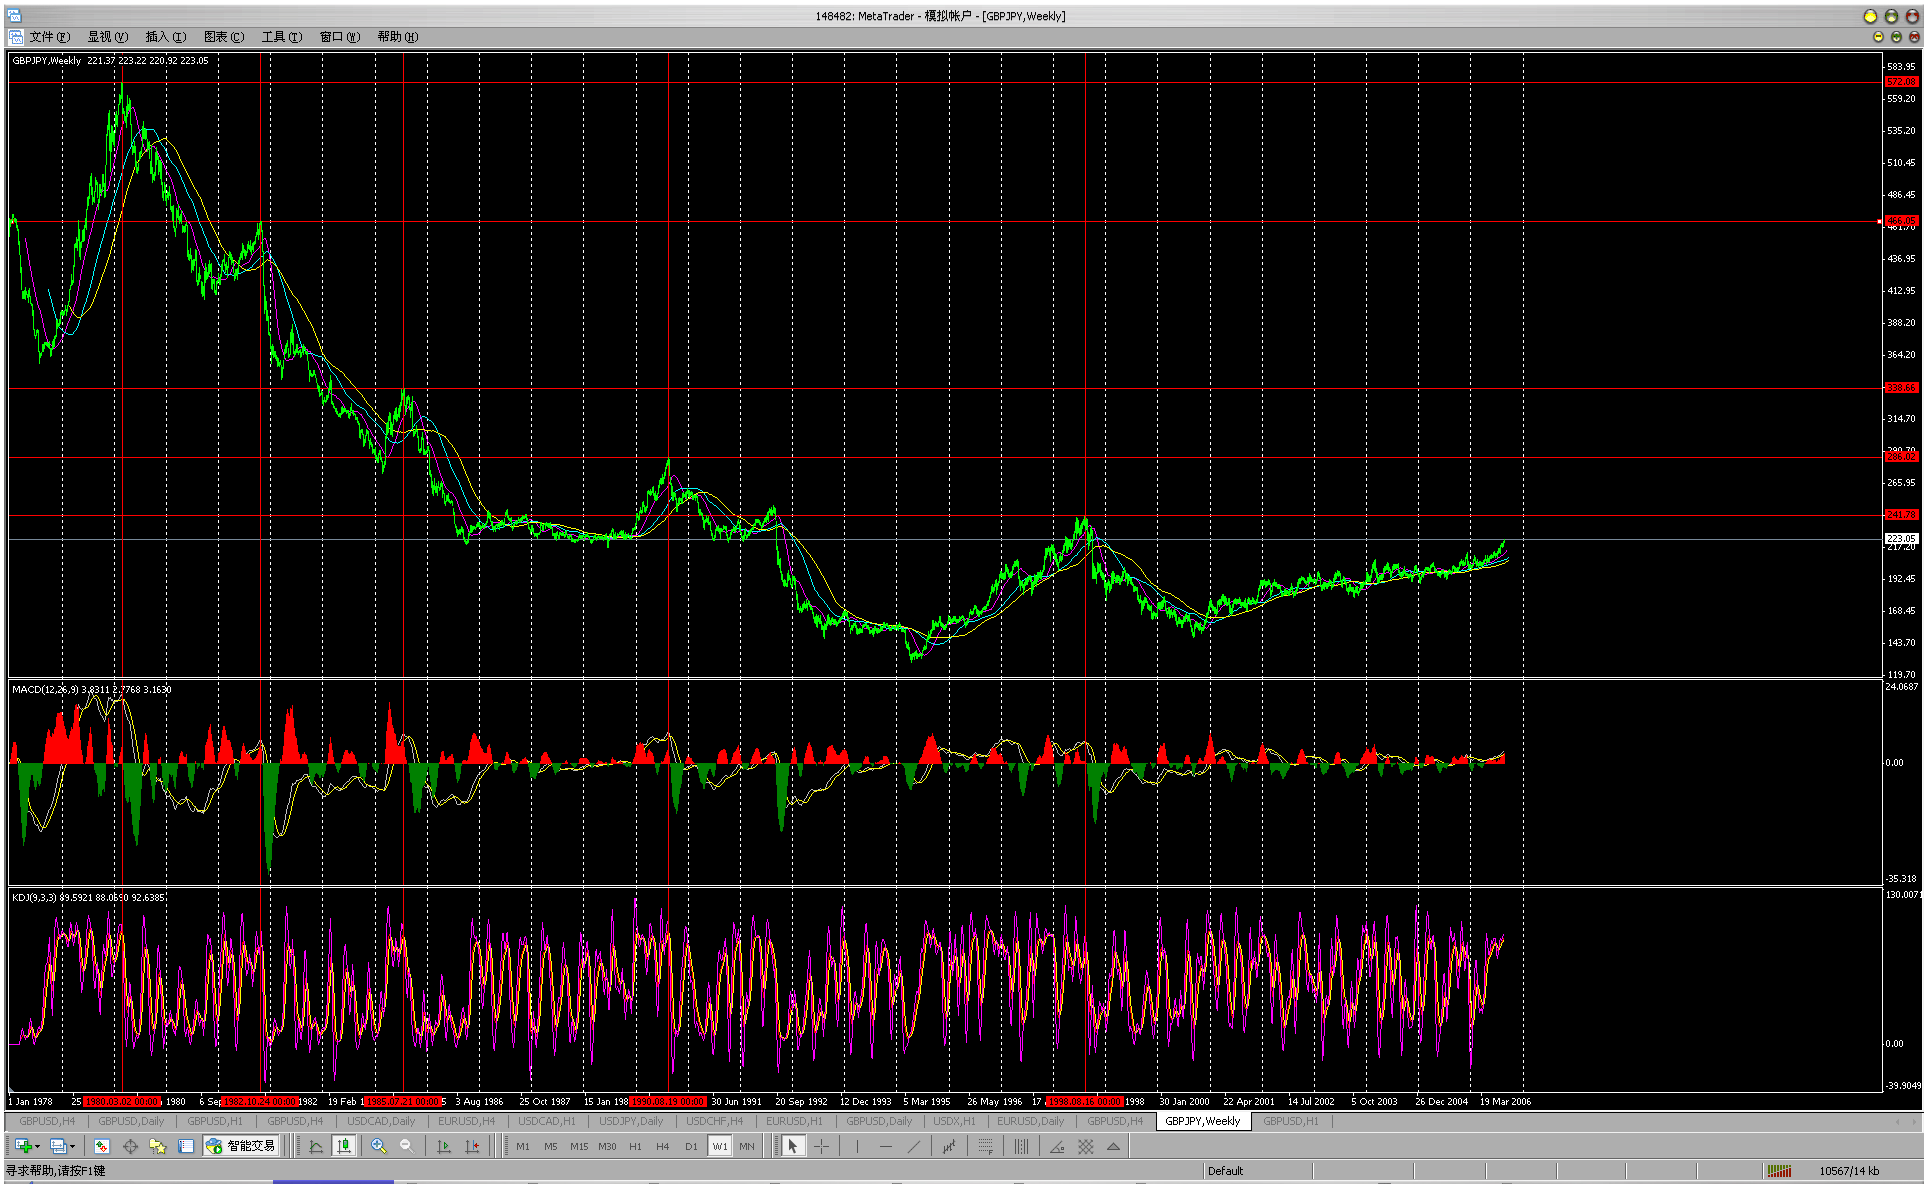1928x1184 pixels.
Task: Switch to H4 timeframe
Action: point(662,1146)
